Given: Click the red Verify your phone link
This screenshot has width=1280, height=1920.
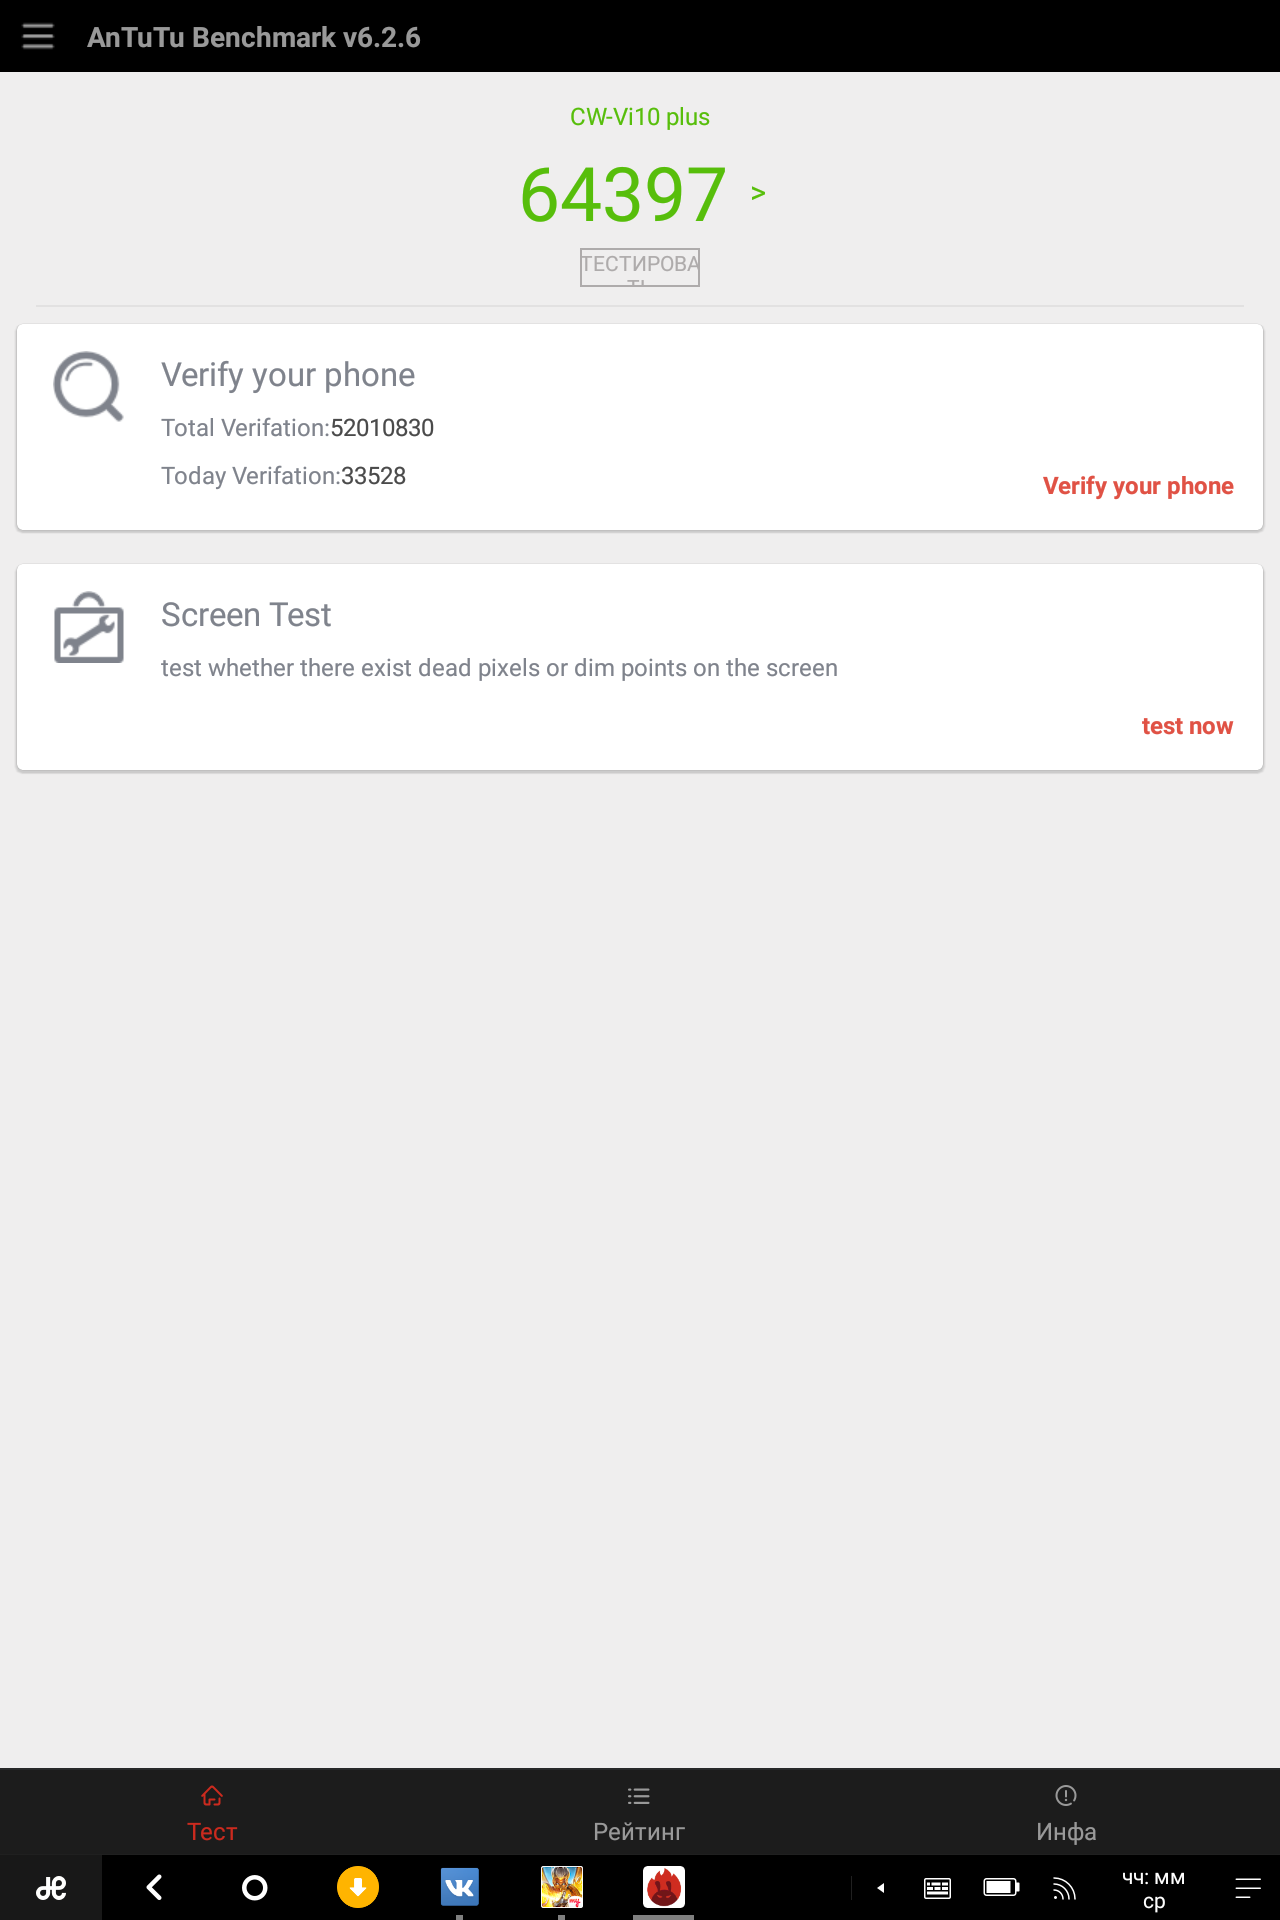Looking at the screenshot, I should (x=1138, y=486).
